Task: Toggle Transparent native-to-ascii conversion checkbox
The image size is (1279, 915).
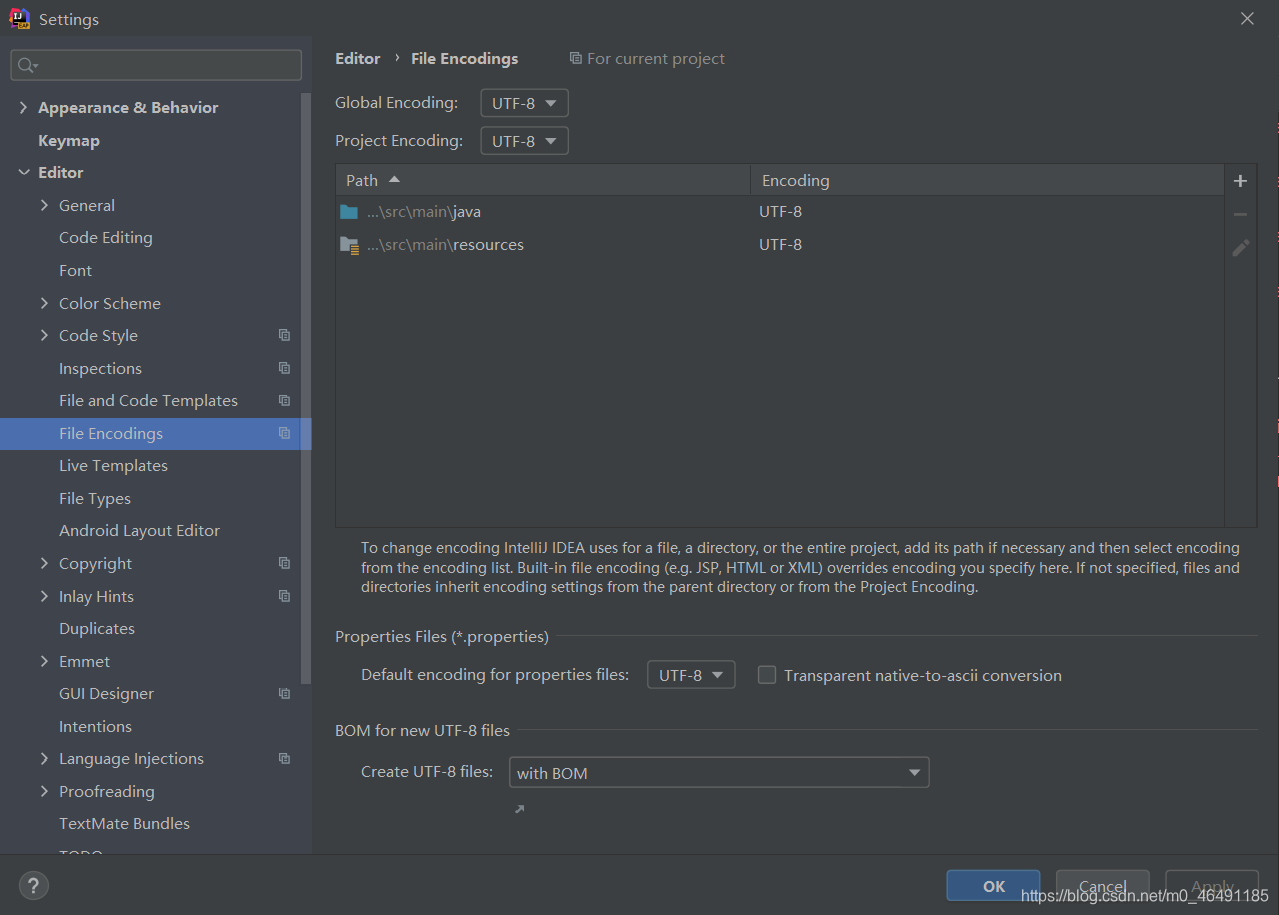Action: coord(767,675)
